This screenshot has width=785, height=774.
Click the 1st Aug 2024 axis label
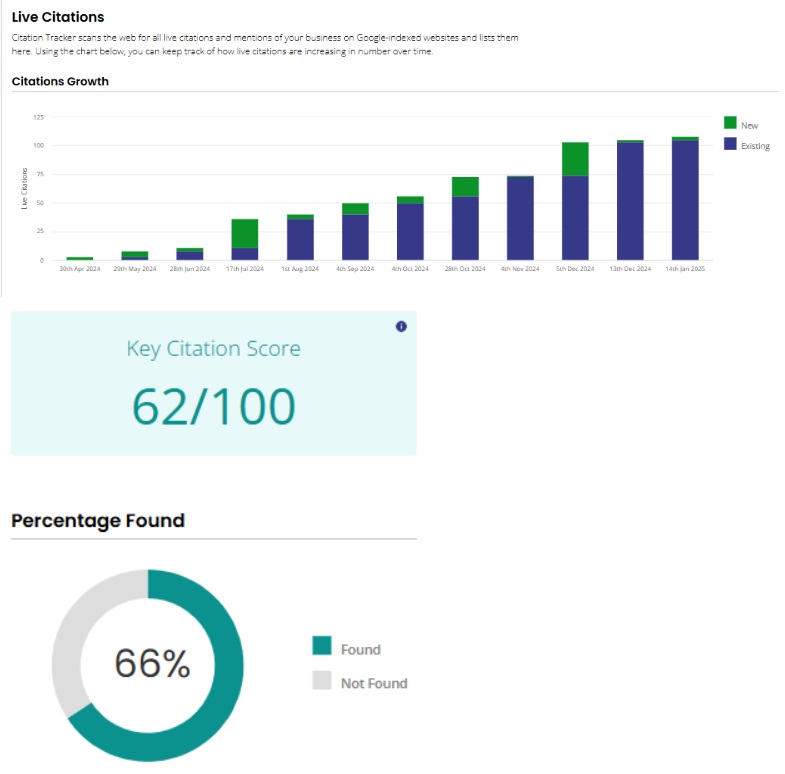click(x=300, y=269)
